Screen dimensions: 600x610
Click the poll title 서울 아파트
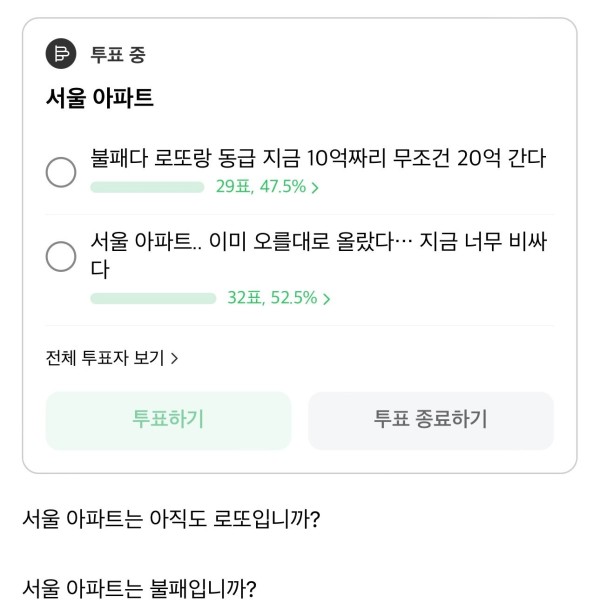pyautogui.click(x=100, y=97)
